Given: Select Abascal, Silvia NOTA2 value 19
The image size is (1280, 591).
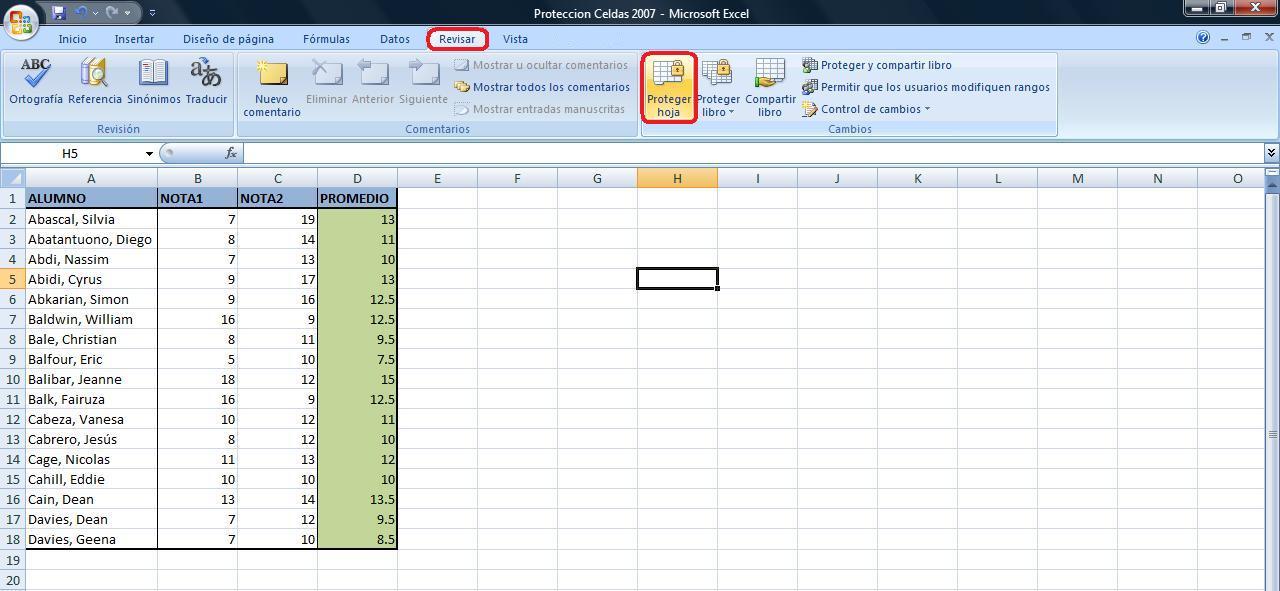Looking at the screenshot, I should coord(277,219).
